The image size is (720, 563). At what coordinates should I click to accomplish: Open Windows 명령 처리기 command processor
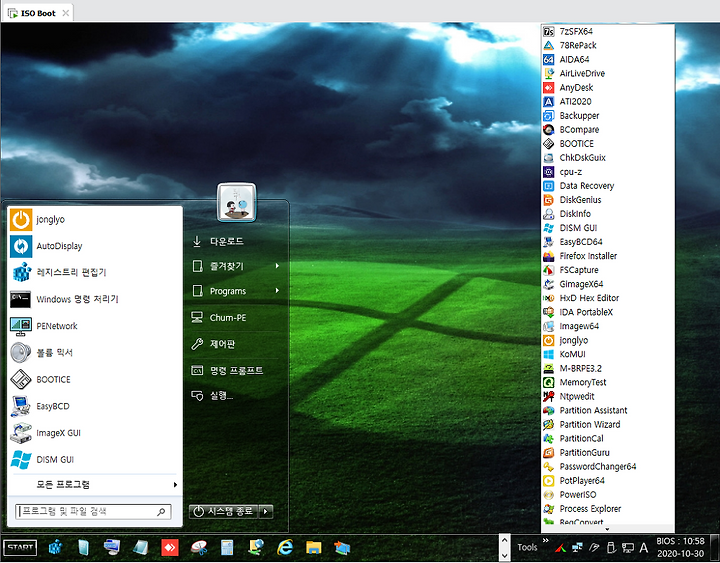tap(95, 299)
